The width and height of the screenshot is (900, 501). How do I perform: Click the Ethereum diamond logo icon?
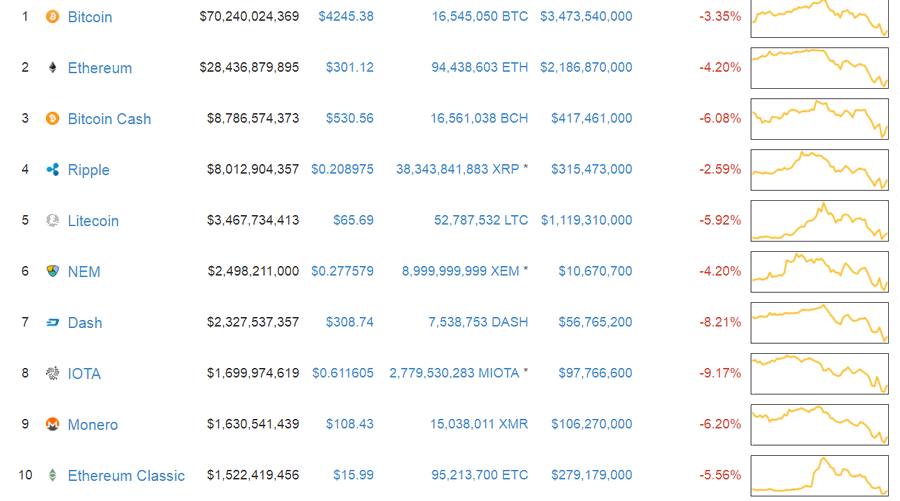[52, 68]
